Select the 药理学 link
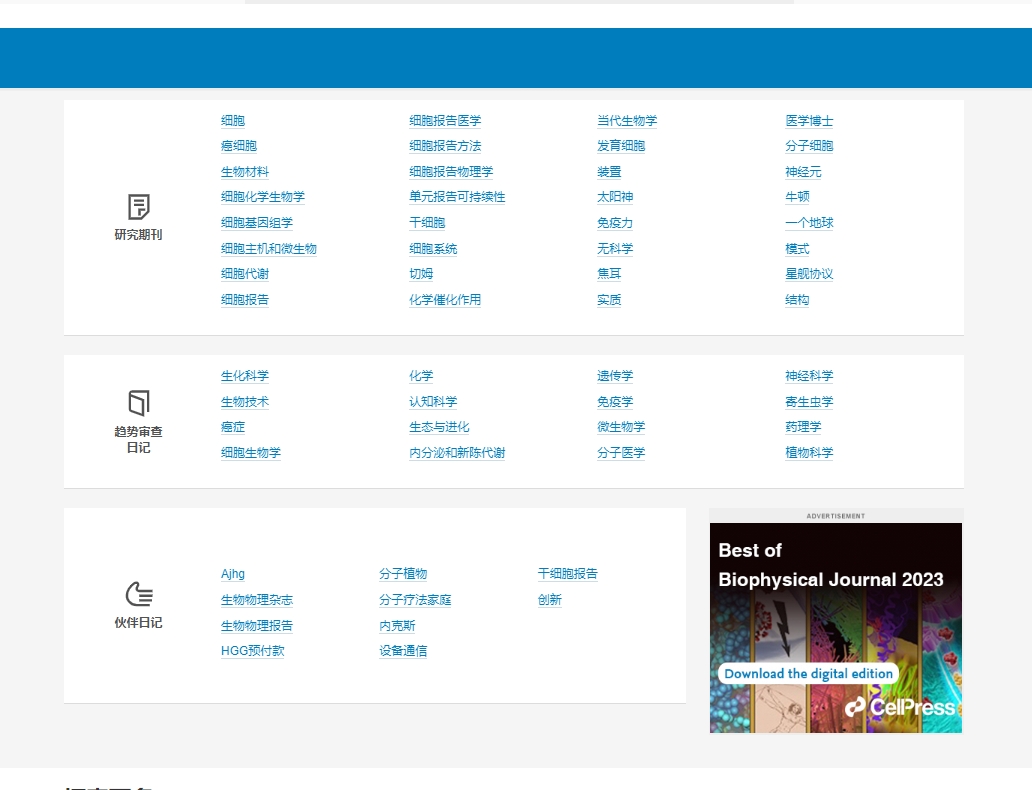 [803, 427]
